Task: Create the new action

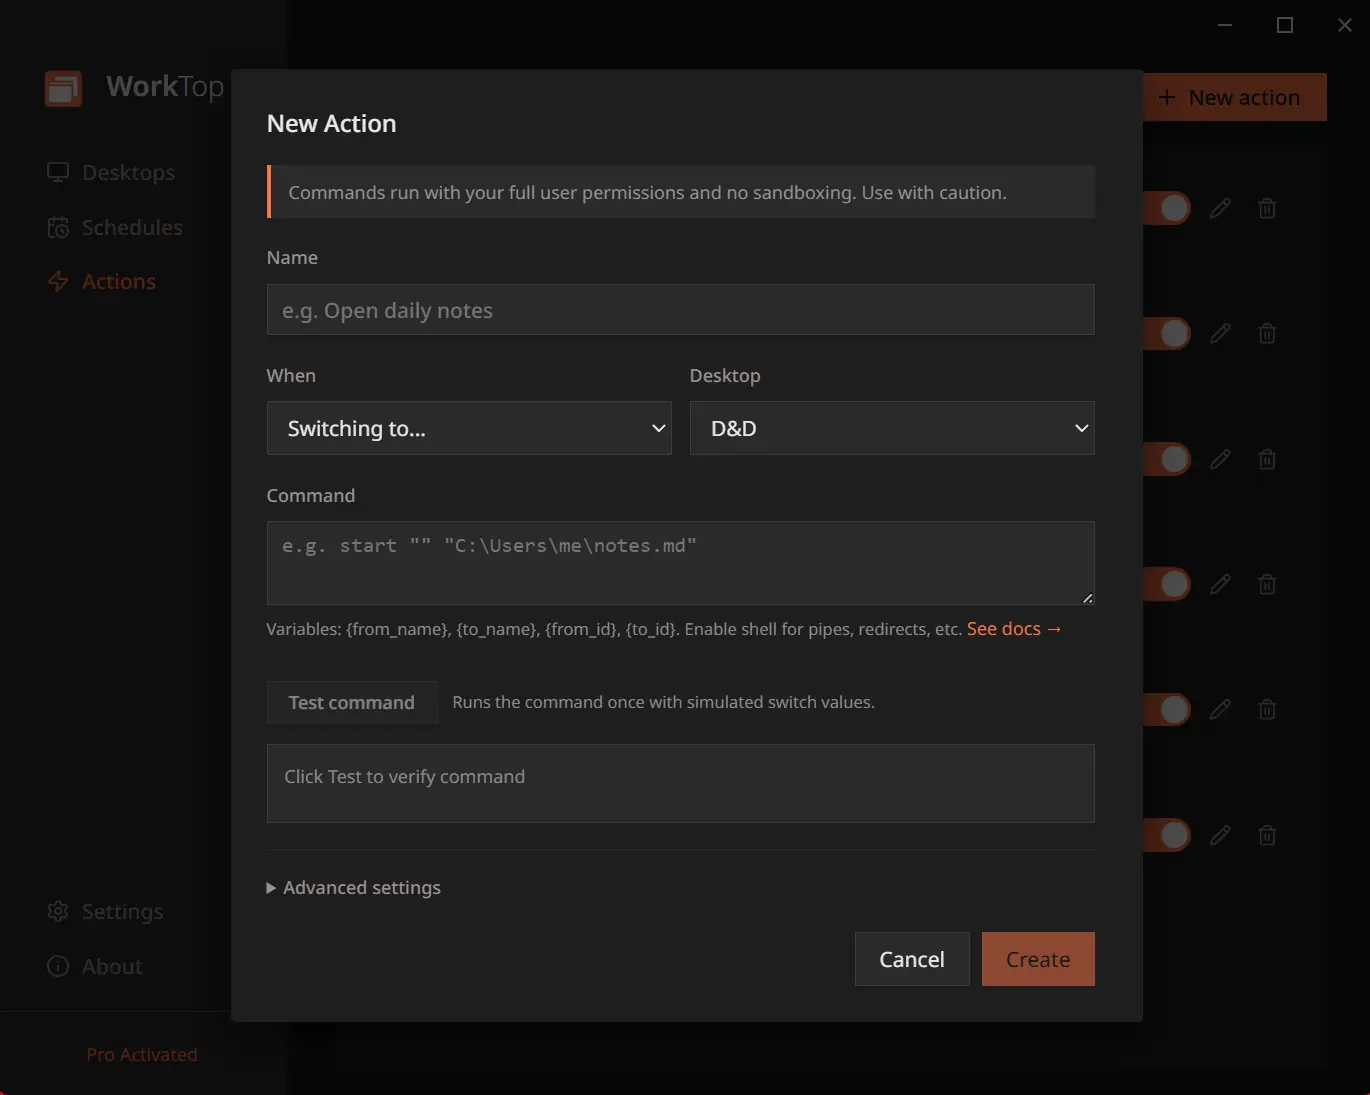Action: tap(1038, 959)
